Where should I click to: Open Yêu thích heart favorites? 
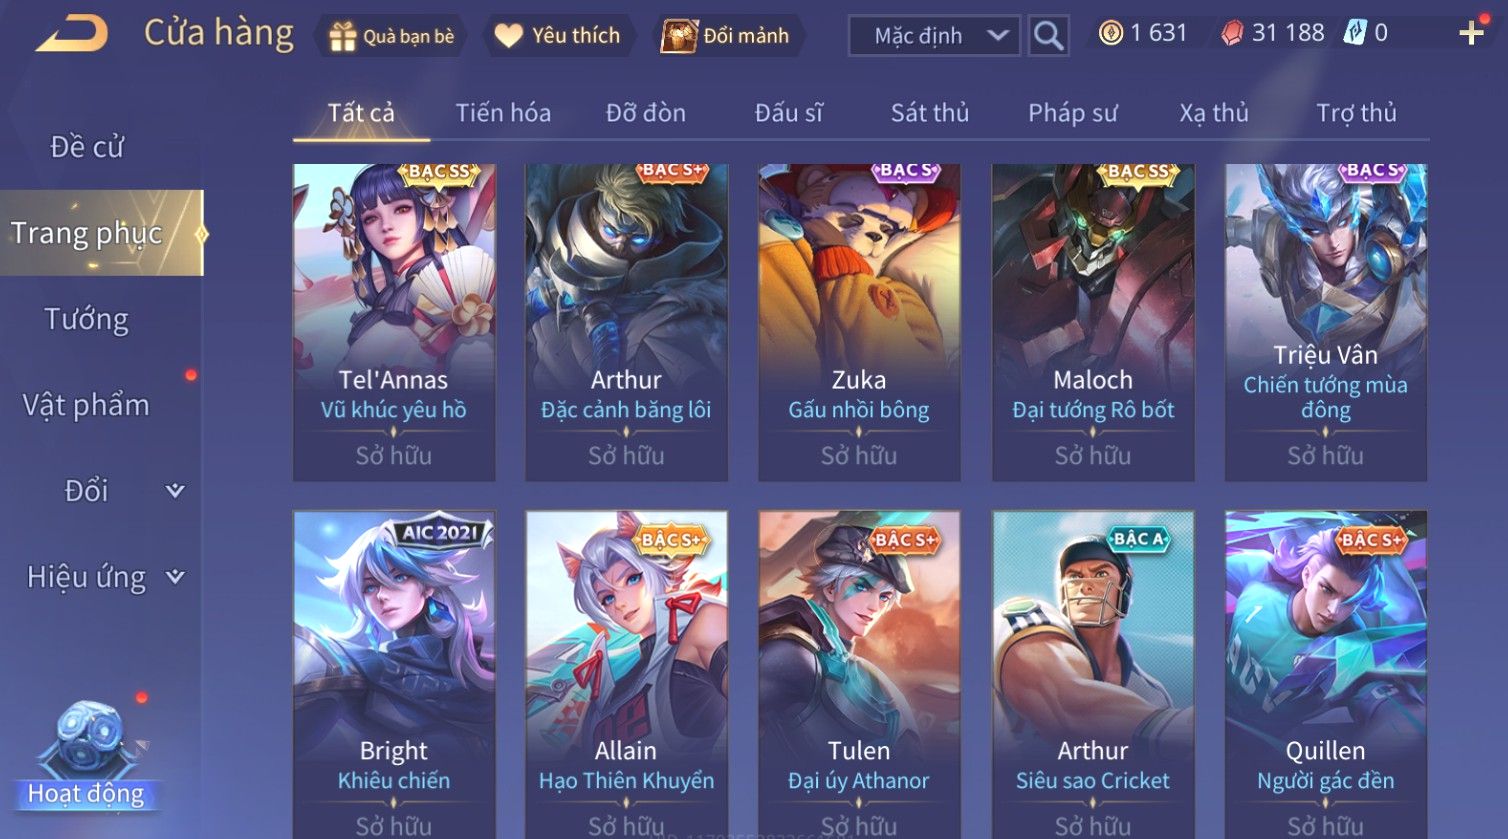pyautogui.click(x=509, y=36)
